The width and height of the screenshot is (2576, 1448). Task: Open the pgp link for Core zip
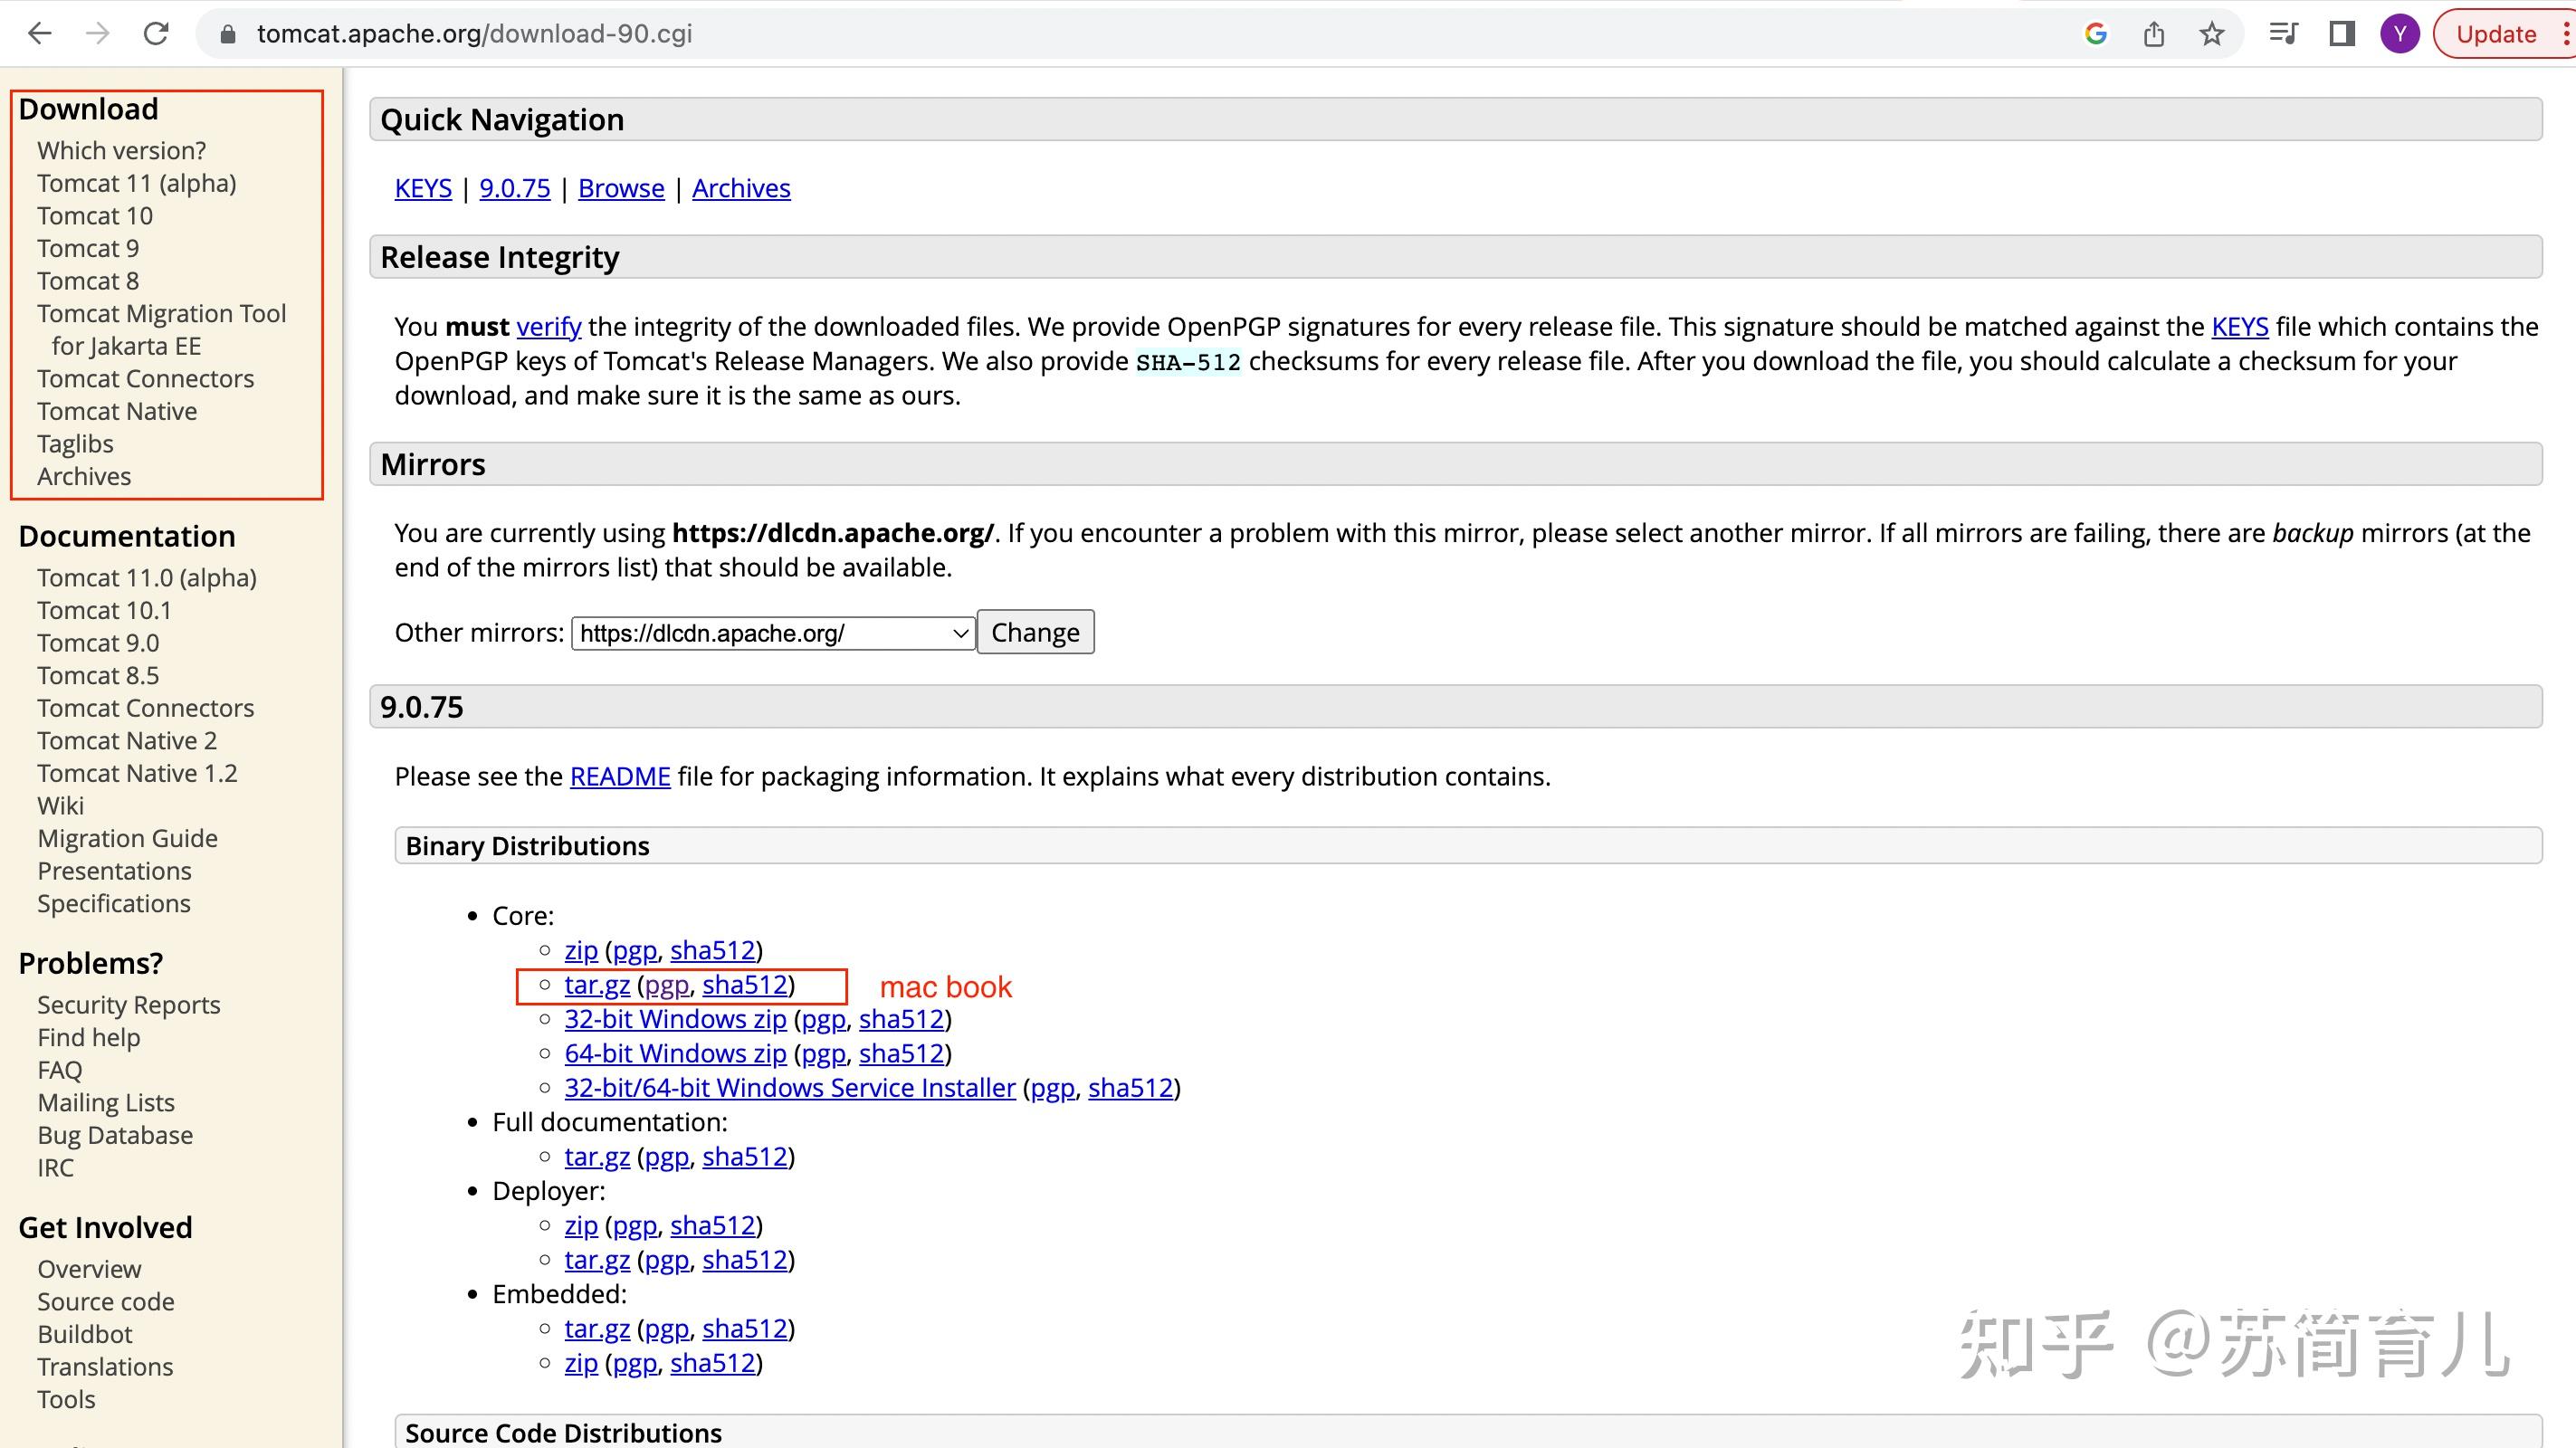[x=635, y=951]
